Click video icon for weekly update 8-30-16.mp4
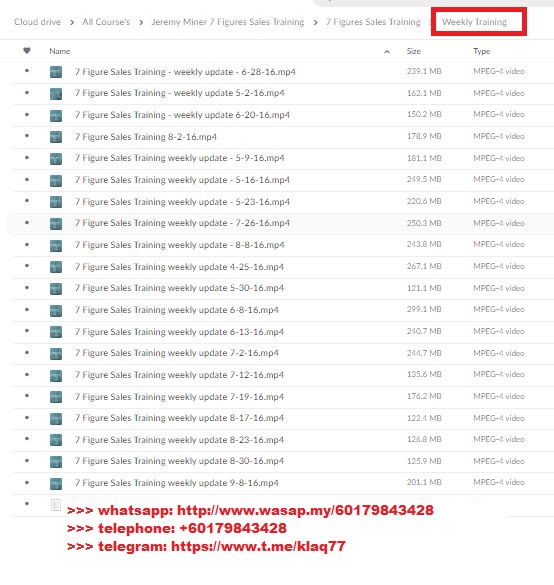Image resolution: width=554 pixels, height=585 pixels. pyautogui.click(x=56, y=462)
